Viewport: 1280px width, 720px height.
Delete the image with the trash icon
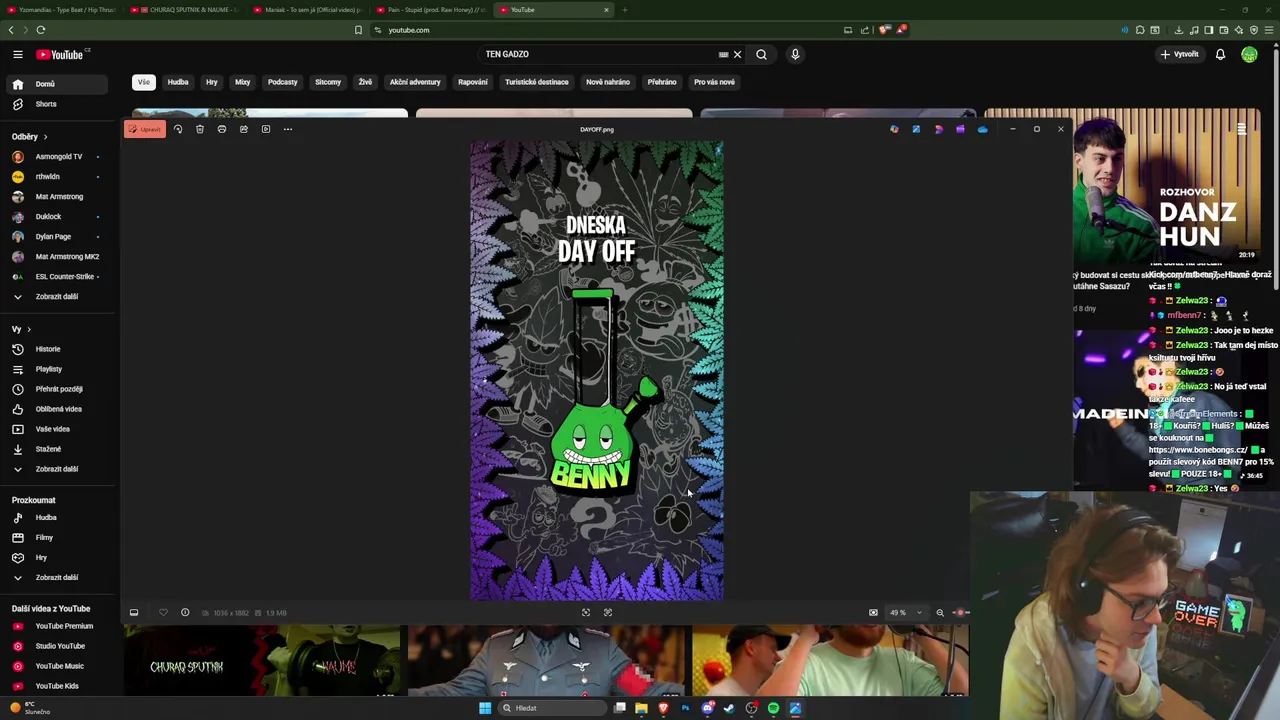click(200, 129)
